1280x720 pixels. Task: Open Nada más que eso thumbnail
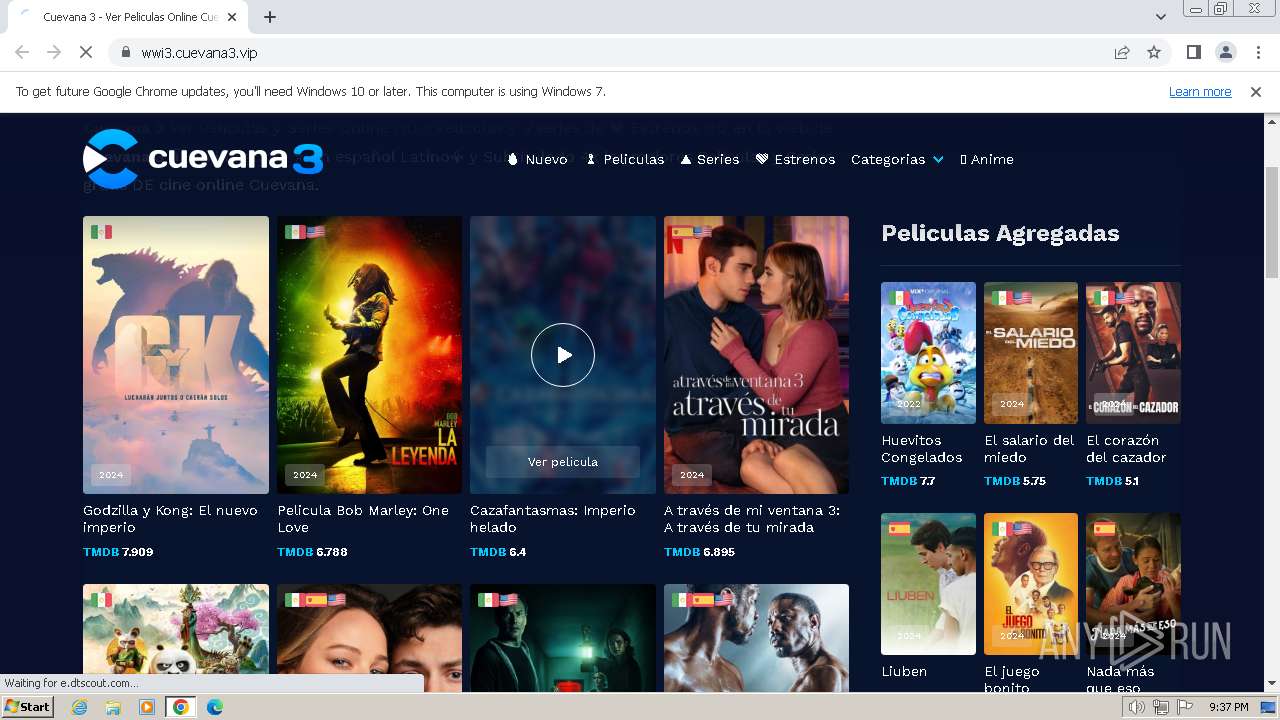[1133, 584]
